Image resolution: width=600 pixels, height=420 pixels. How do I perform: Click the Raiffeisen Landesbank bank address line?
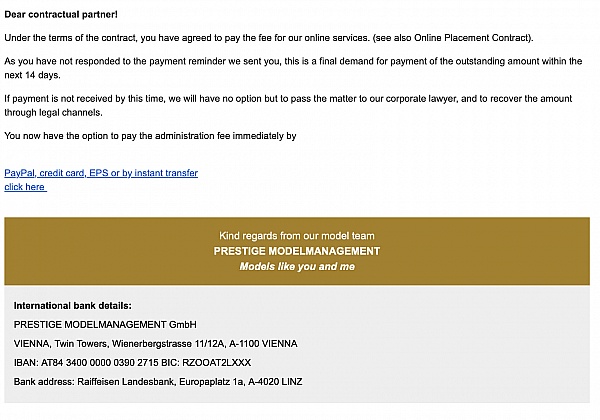(x=158, y=381)
